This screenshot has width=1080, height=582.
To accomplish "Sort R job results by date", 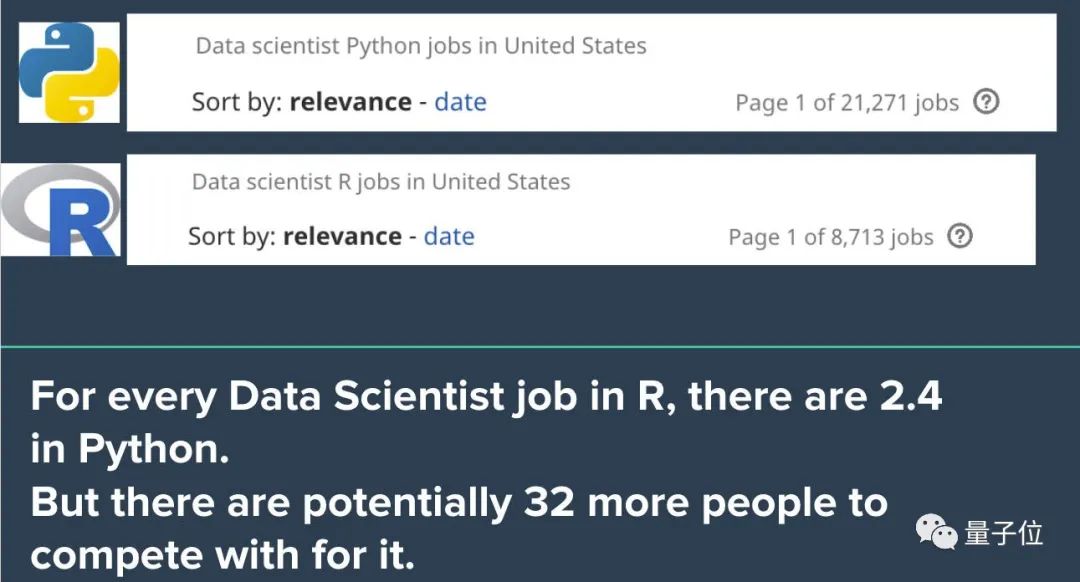I will (449, 237).
